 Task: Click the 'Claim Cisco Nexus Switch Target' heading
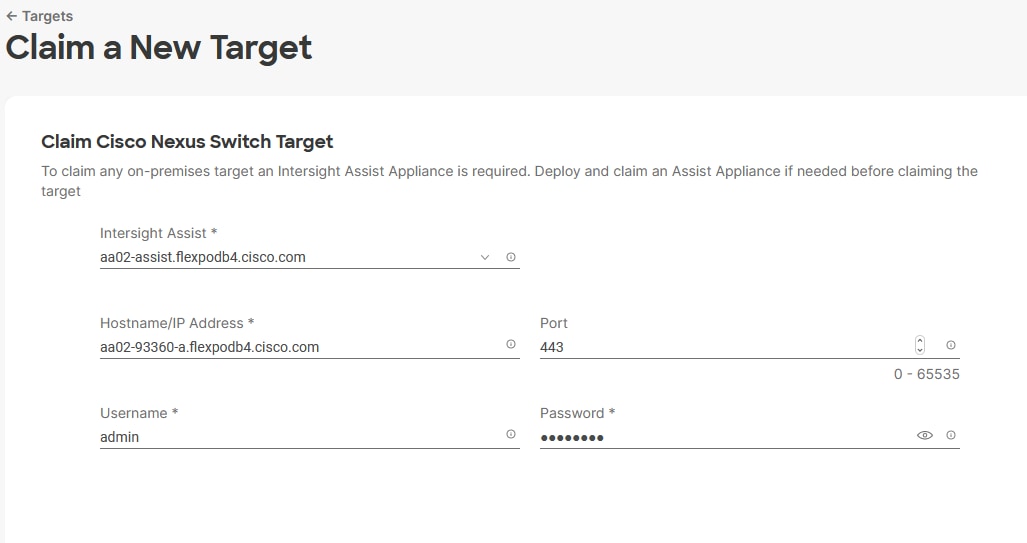tap(187, 141)
